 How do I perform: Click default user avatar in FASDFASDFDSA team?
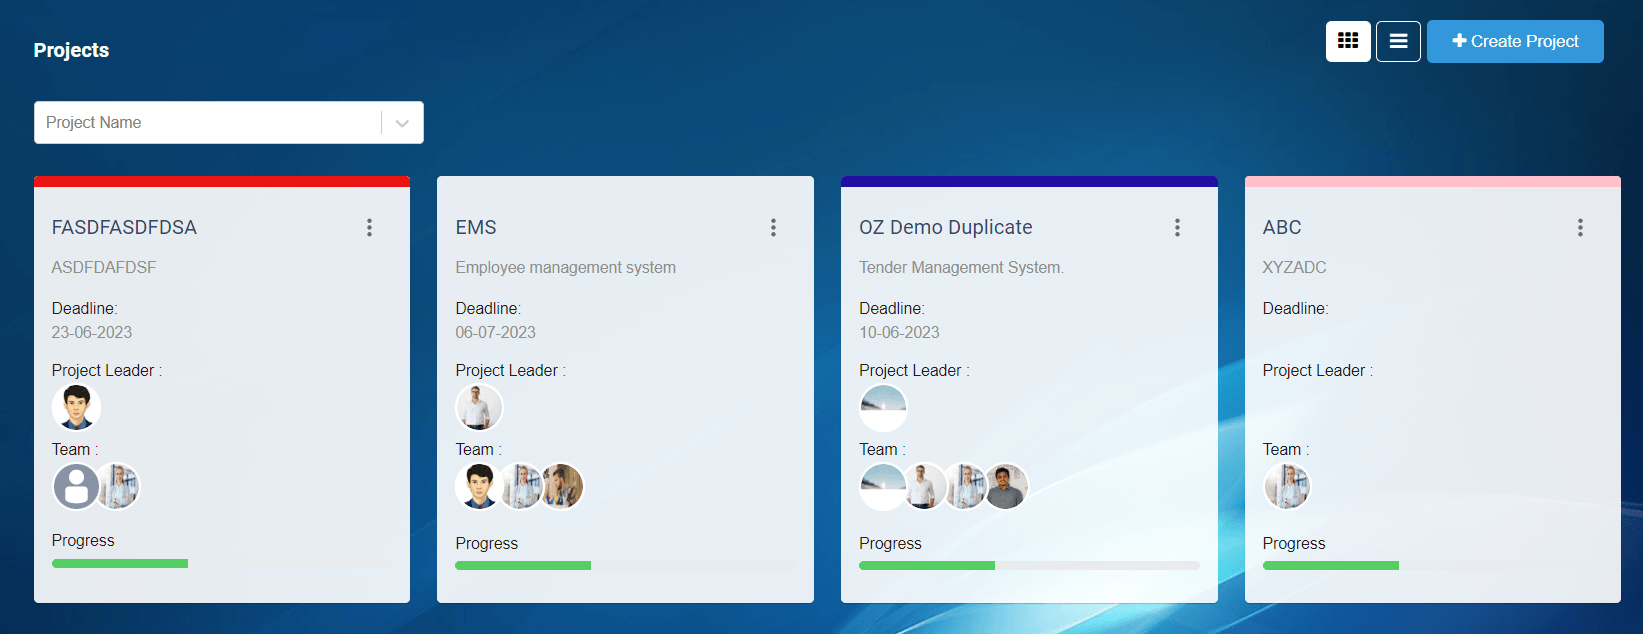point(76,487)
